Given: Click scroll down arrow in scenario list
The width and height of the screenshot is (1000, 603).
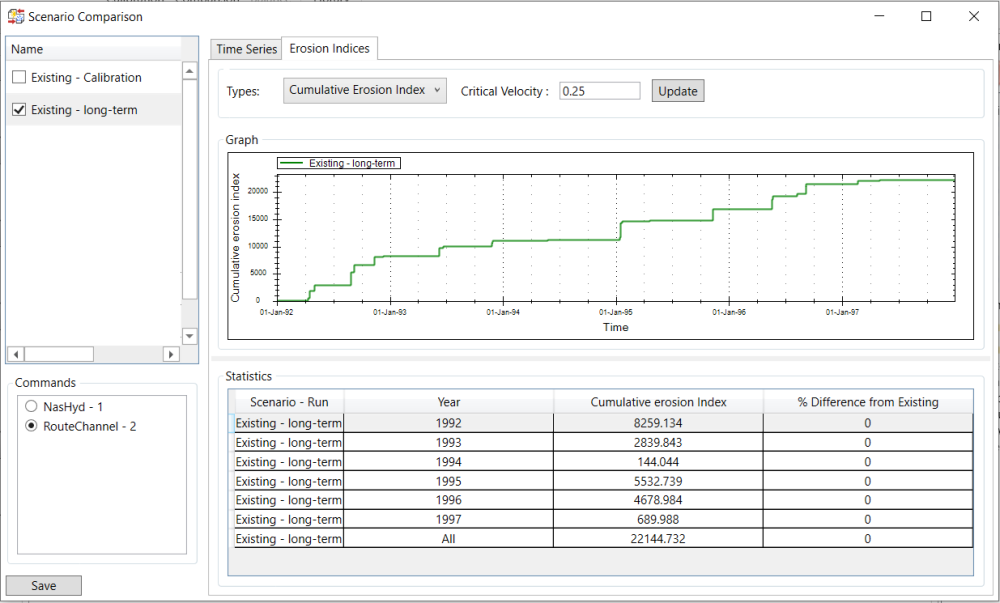Looking at the screenshot, I should [x=190, y=336].
